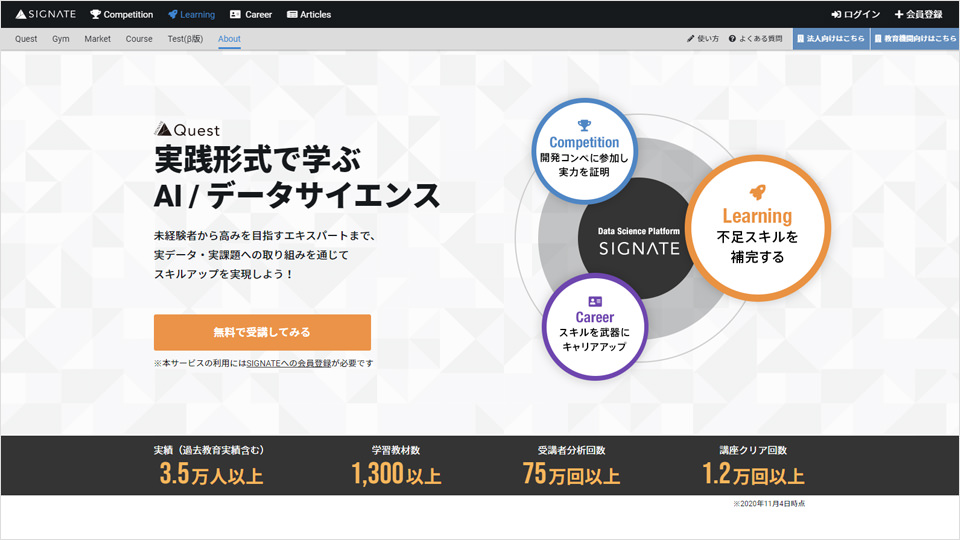Click the 3.5万人以上 statistic
Viewport: 960px width, 540px height.
tap(211, 474)
